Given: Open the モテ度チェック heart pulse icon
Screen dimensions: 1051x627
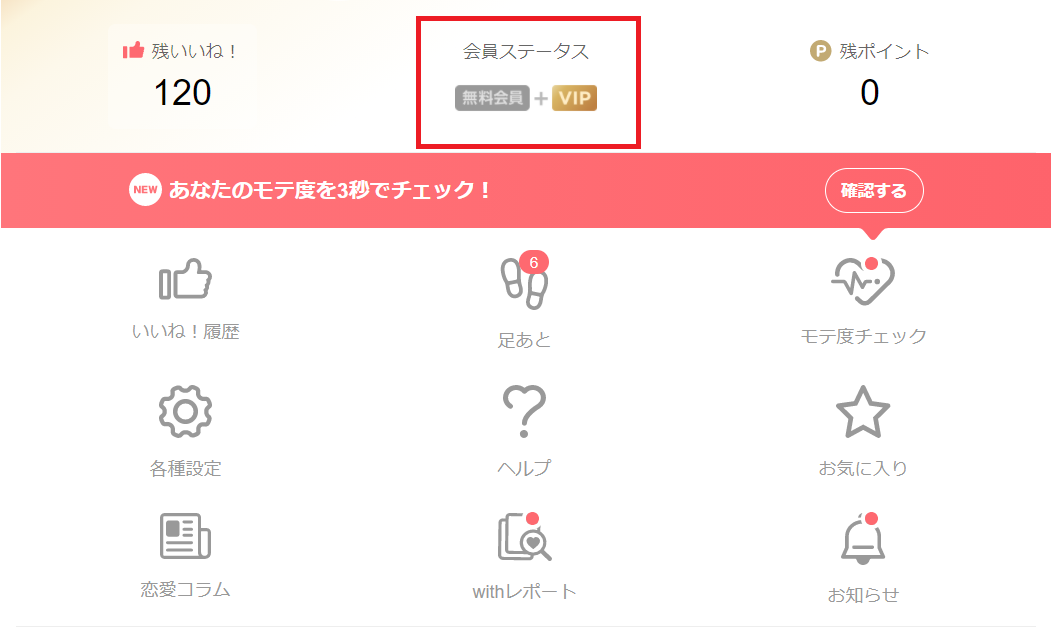Looking at the screenshot, I should [x=863, y=281].
